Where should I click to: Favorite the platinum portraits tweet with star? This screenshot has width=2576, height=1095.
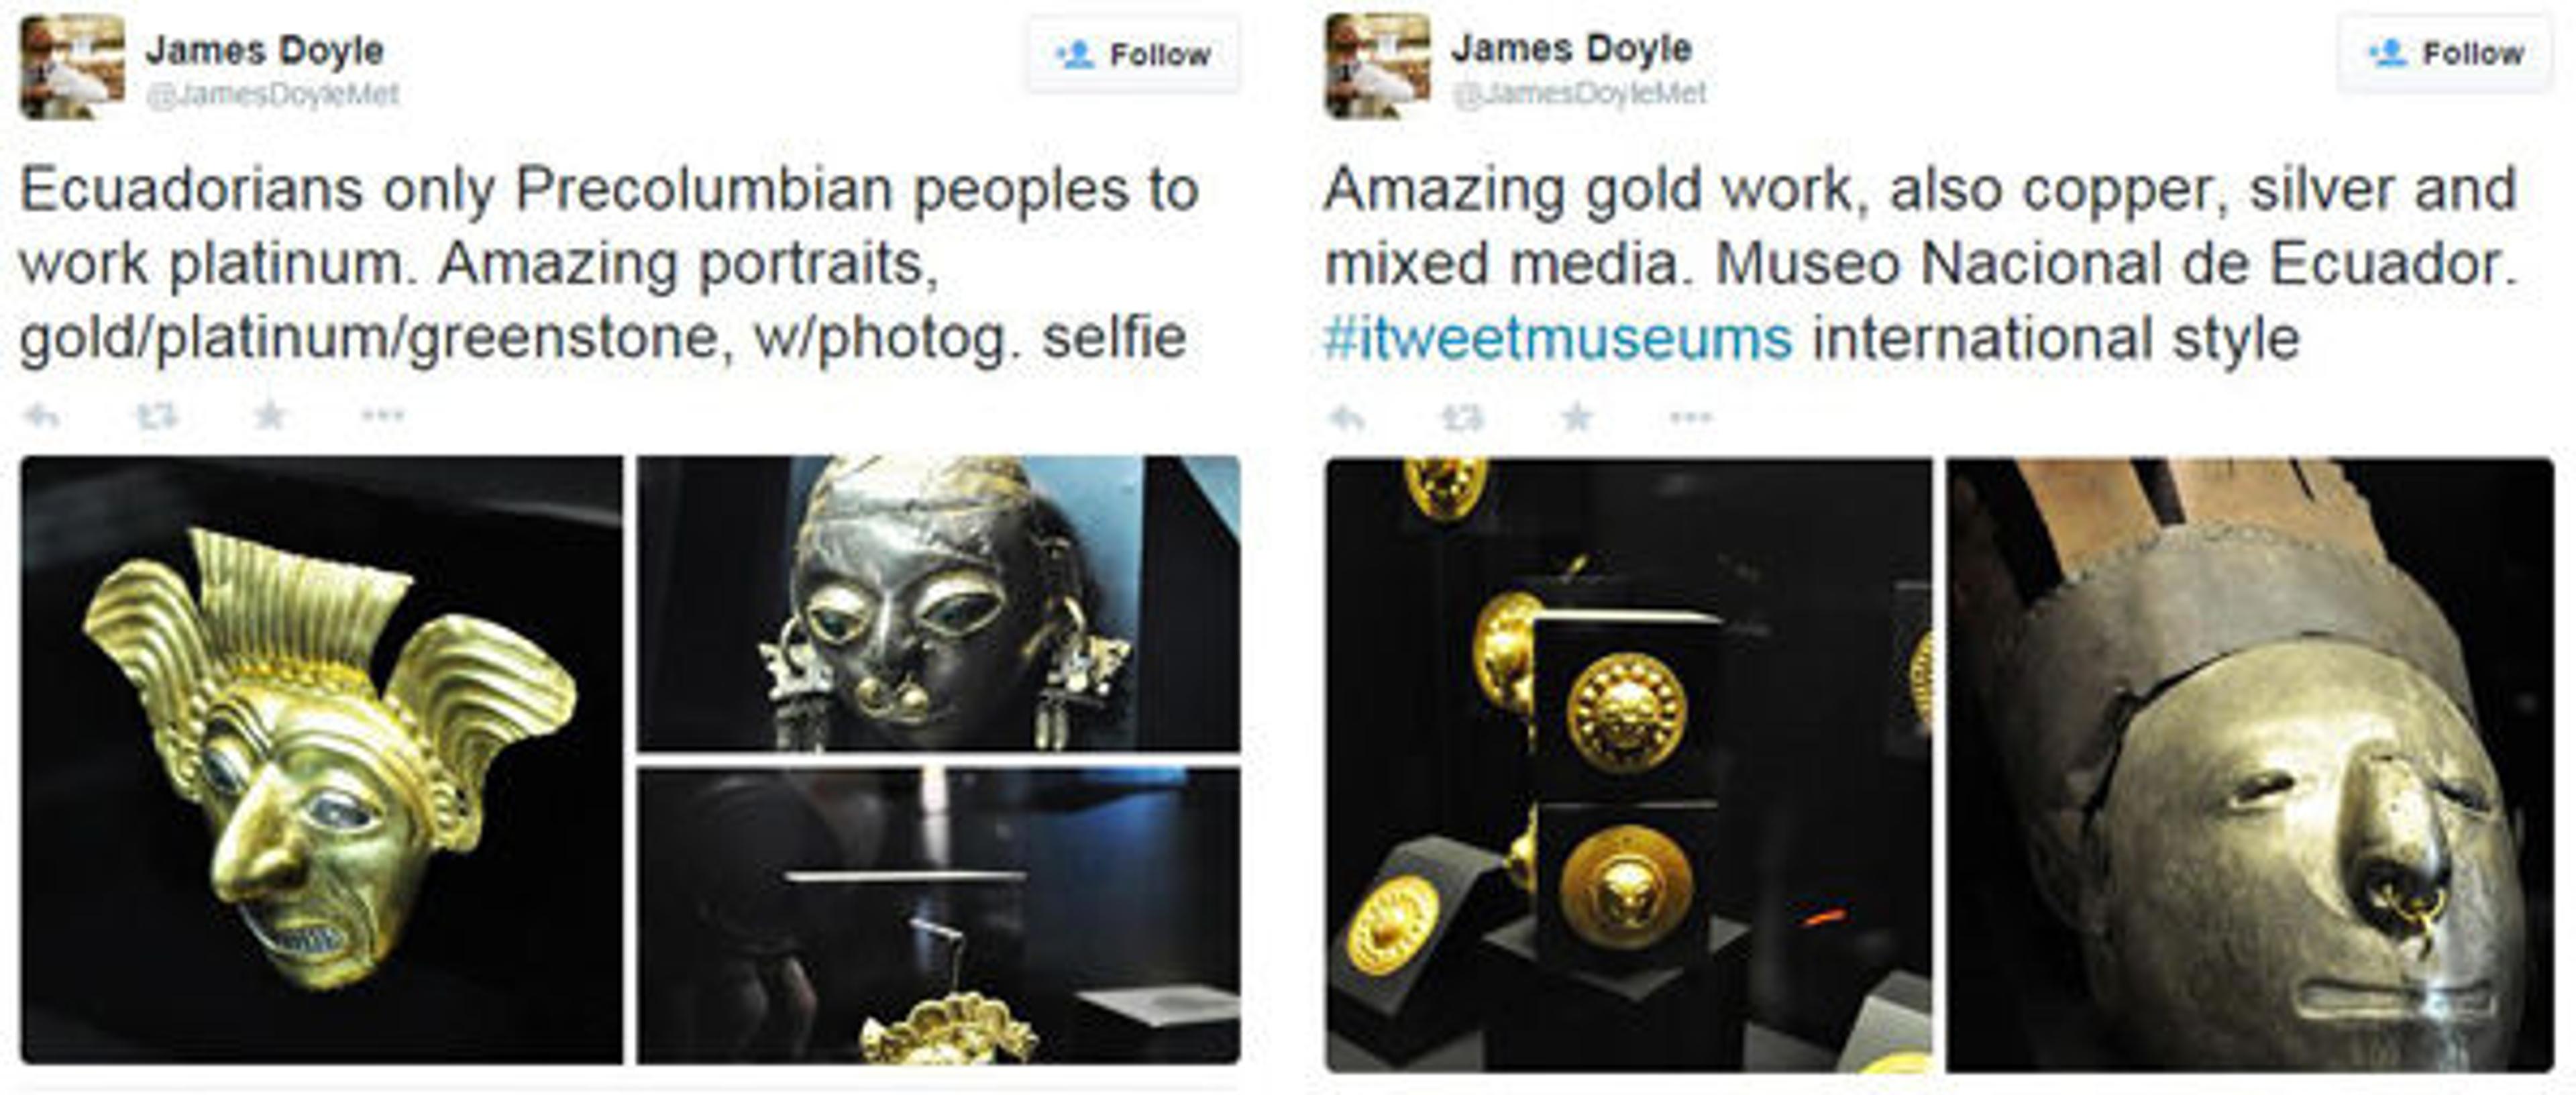[270, 414]
